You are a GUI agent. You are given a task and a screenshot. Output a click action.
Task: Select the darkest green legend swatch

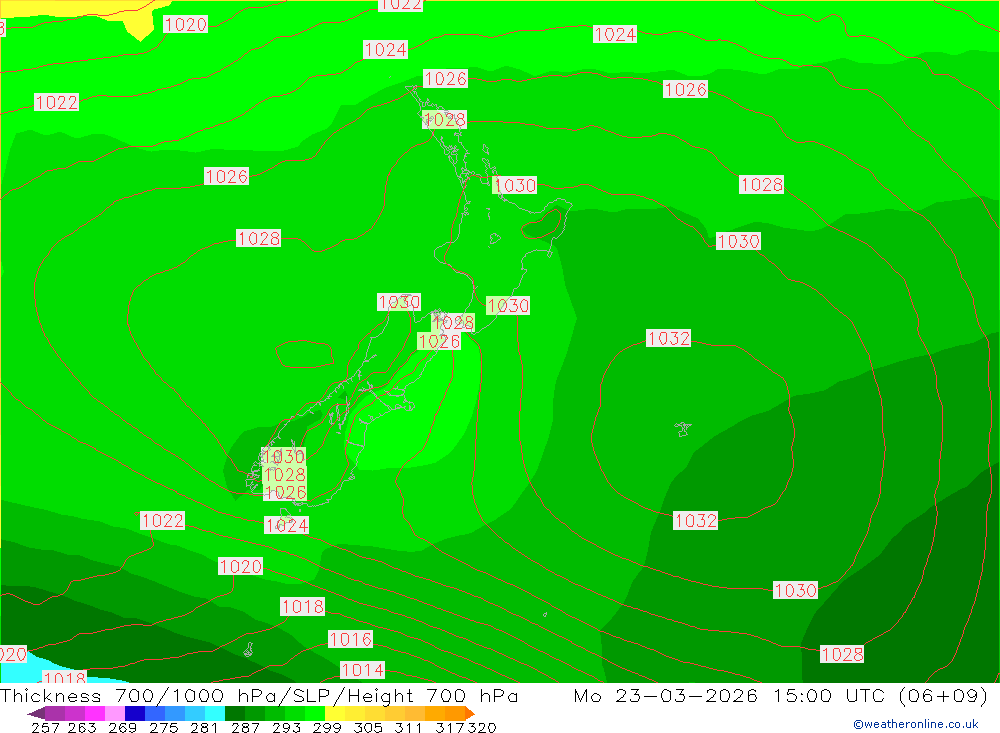(235, 713)
